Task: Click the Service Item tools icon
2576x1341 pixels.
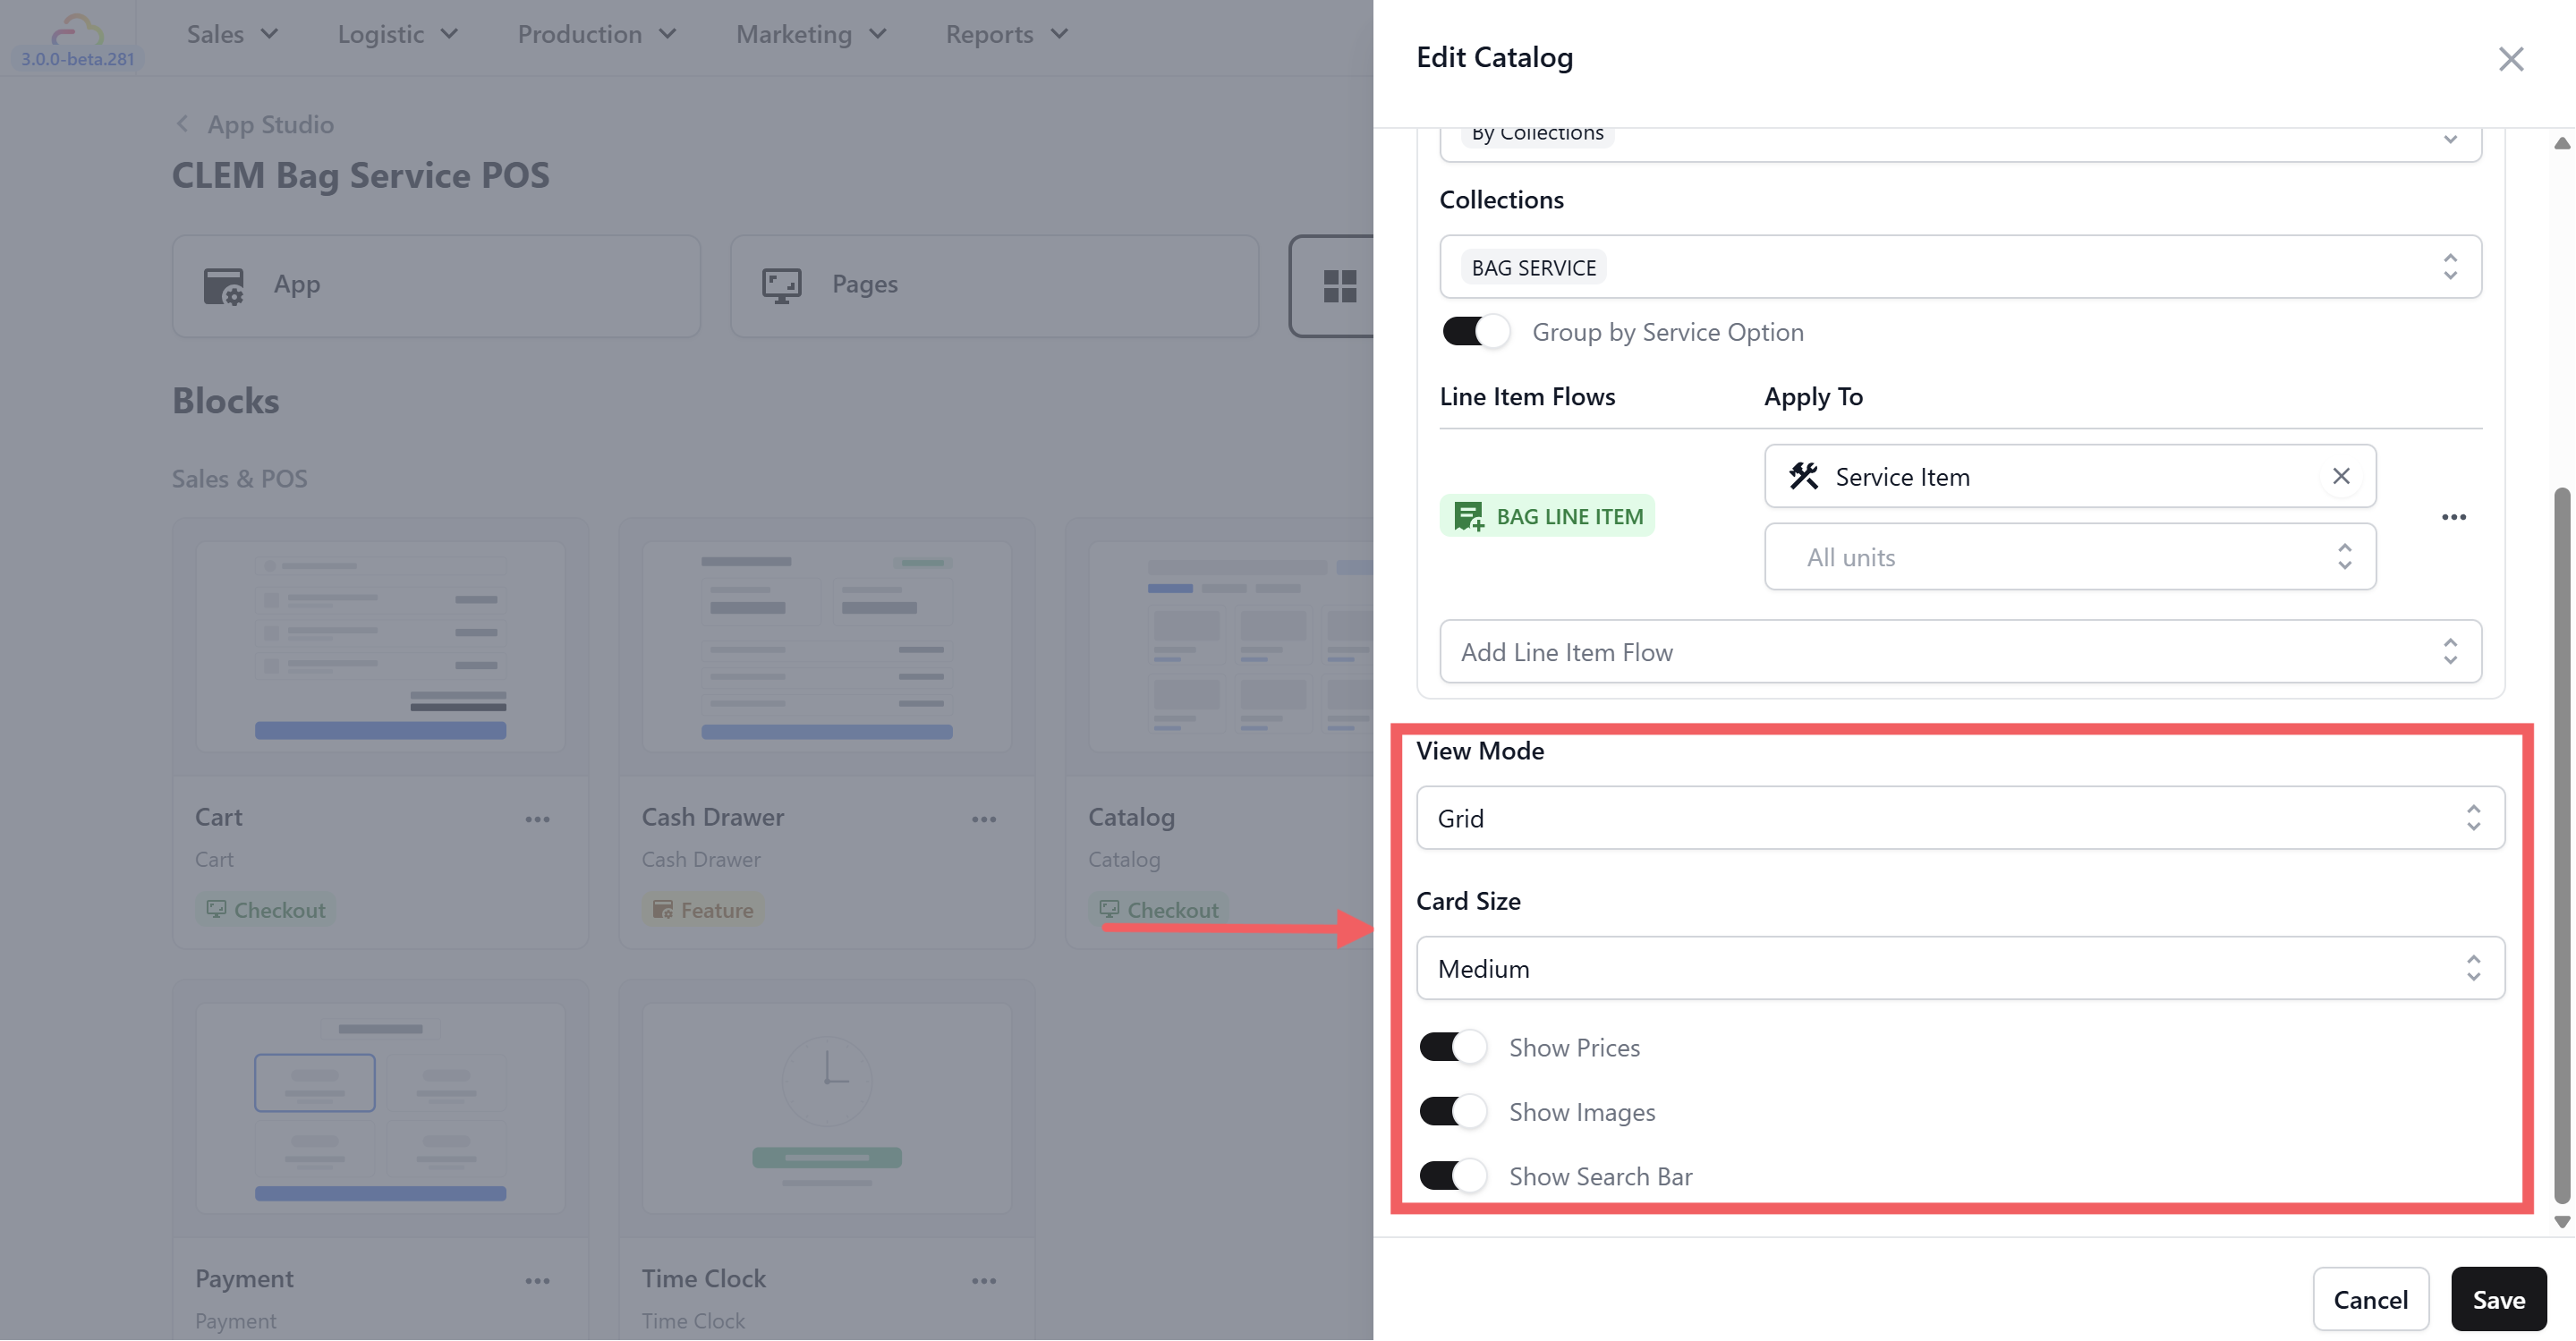Action: pyautogui.click(x=1803, y=476)
